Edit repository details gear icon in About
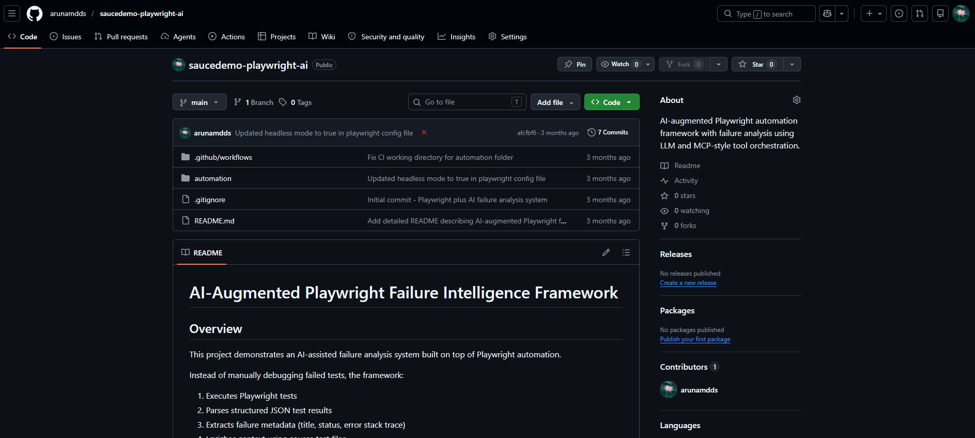 point(797,100)
